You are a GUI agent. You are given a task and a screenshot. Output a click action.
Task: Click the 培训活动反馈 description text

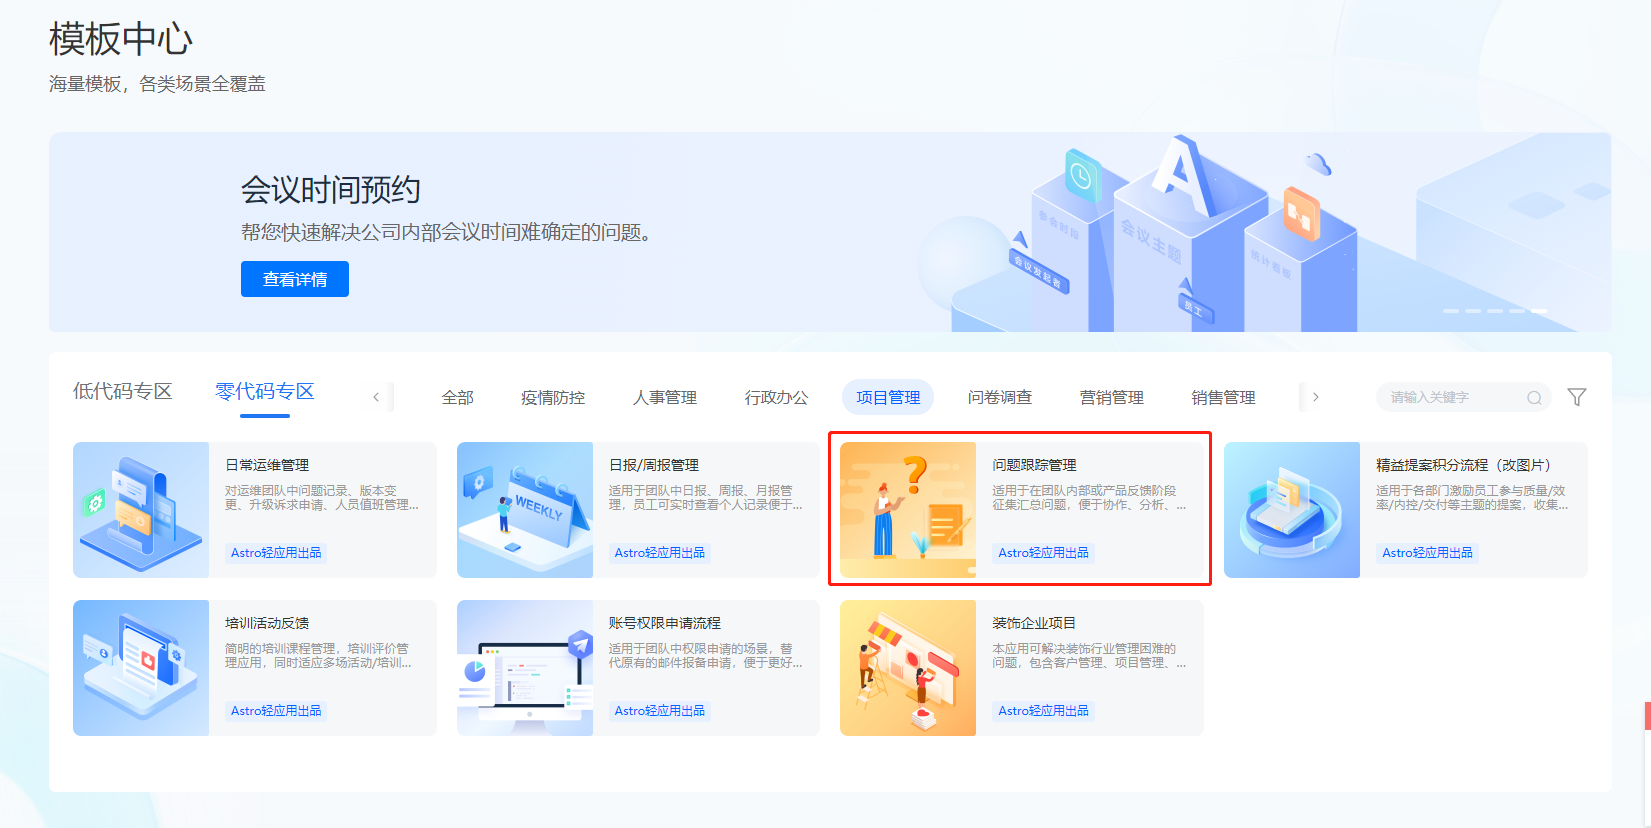319,656
